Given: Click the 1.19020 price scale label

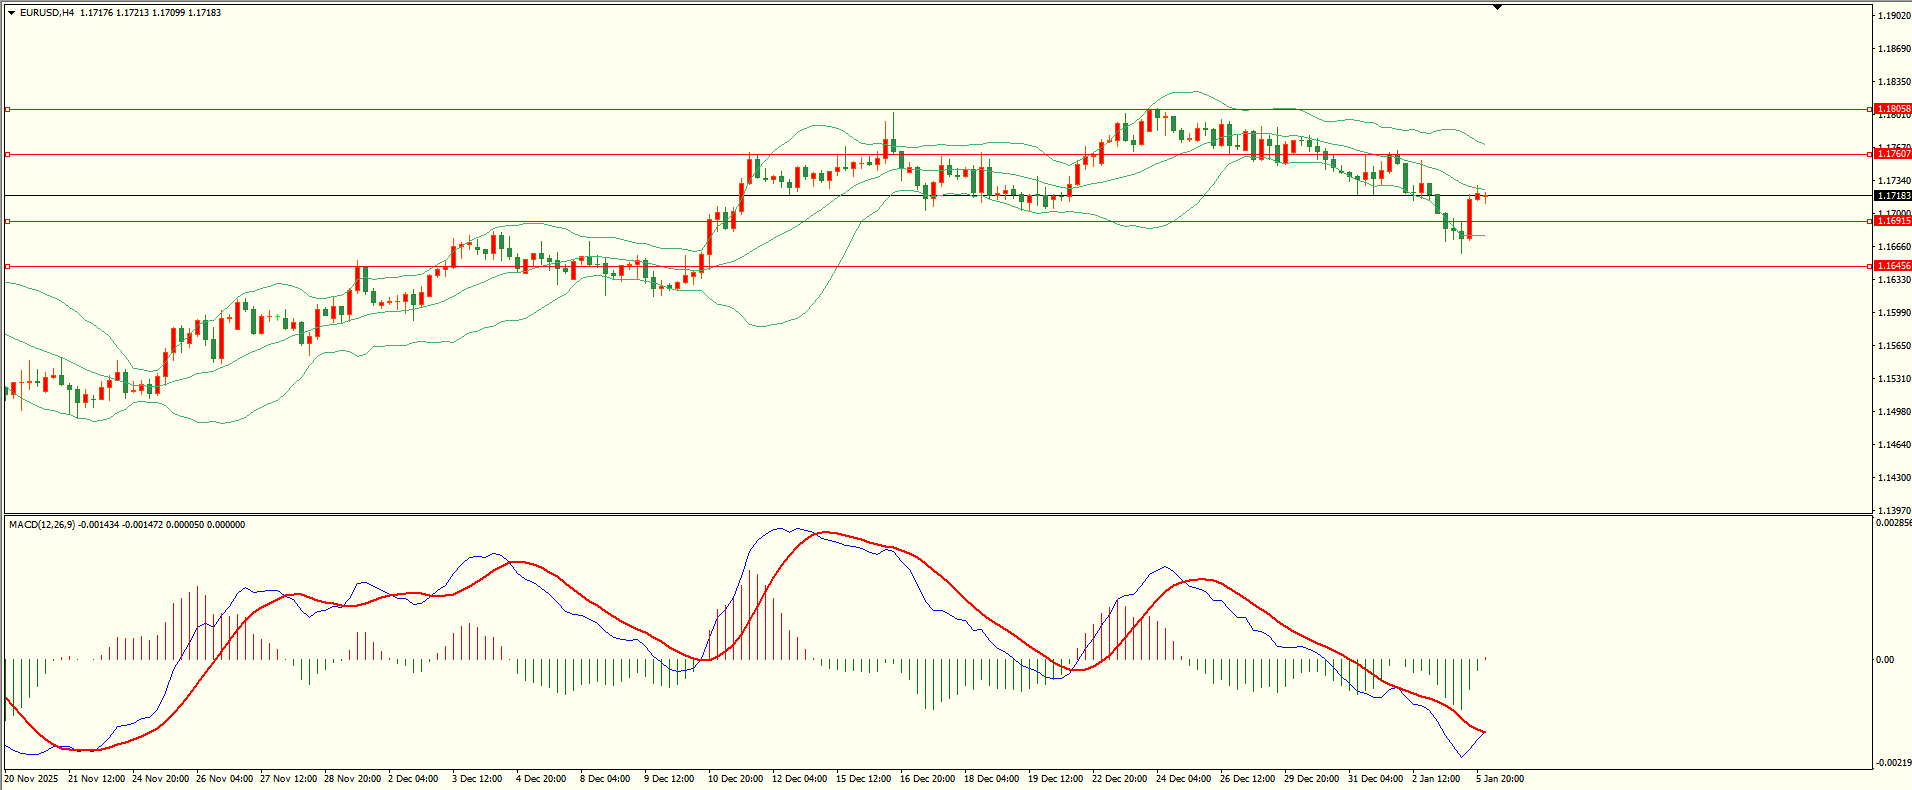Looking at the screenshot, I should click(x=1894, y=16).
